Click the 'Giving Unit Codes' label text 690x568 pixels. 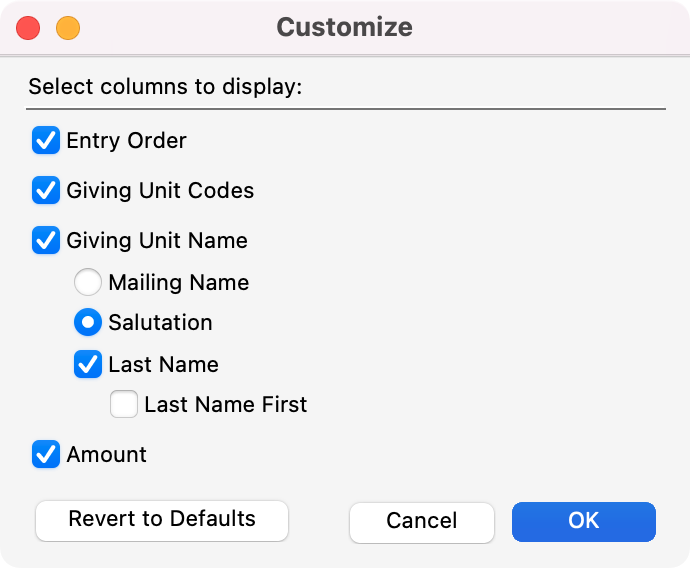pos(160,190)
